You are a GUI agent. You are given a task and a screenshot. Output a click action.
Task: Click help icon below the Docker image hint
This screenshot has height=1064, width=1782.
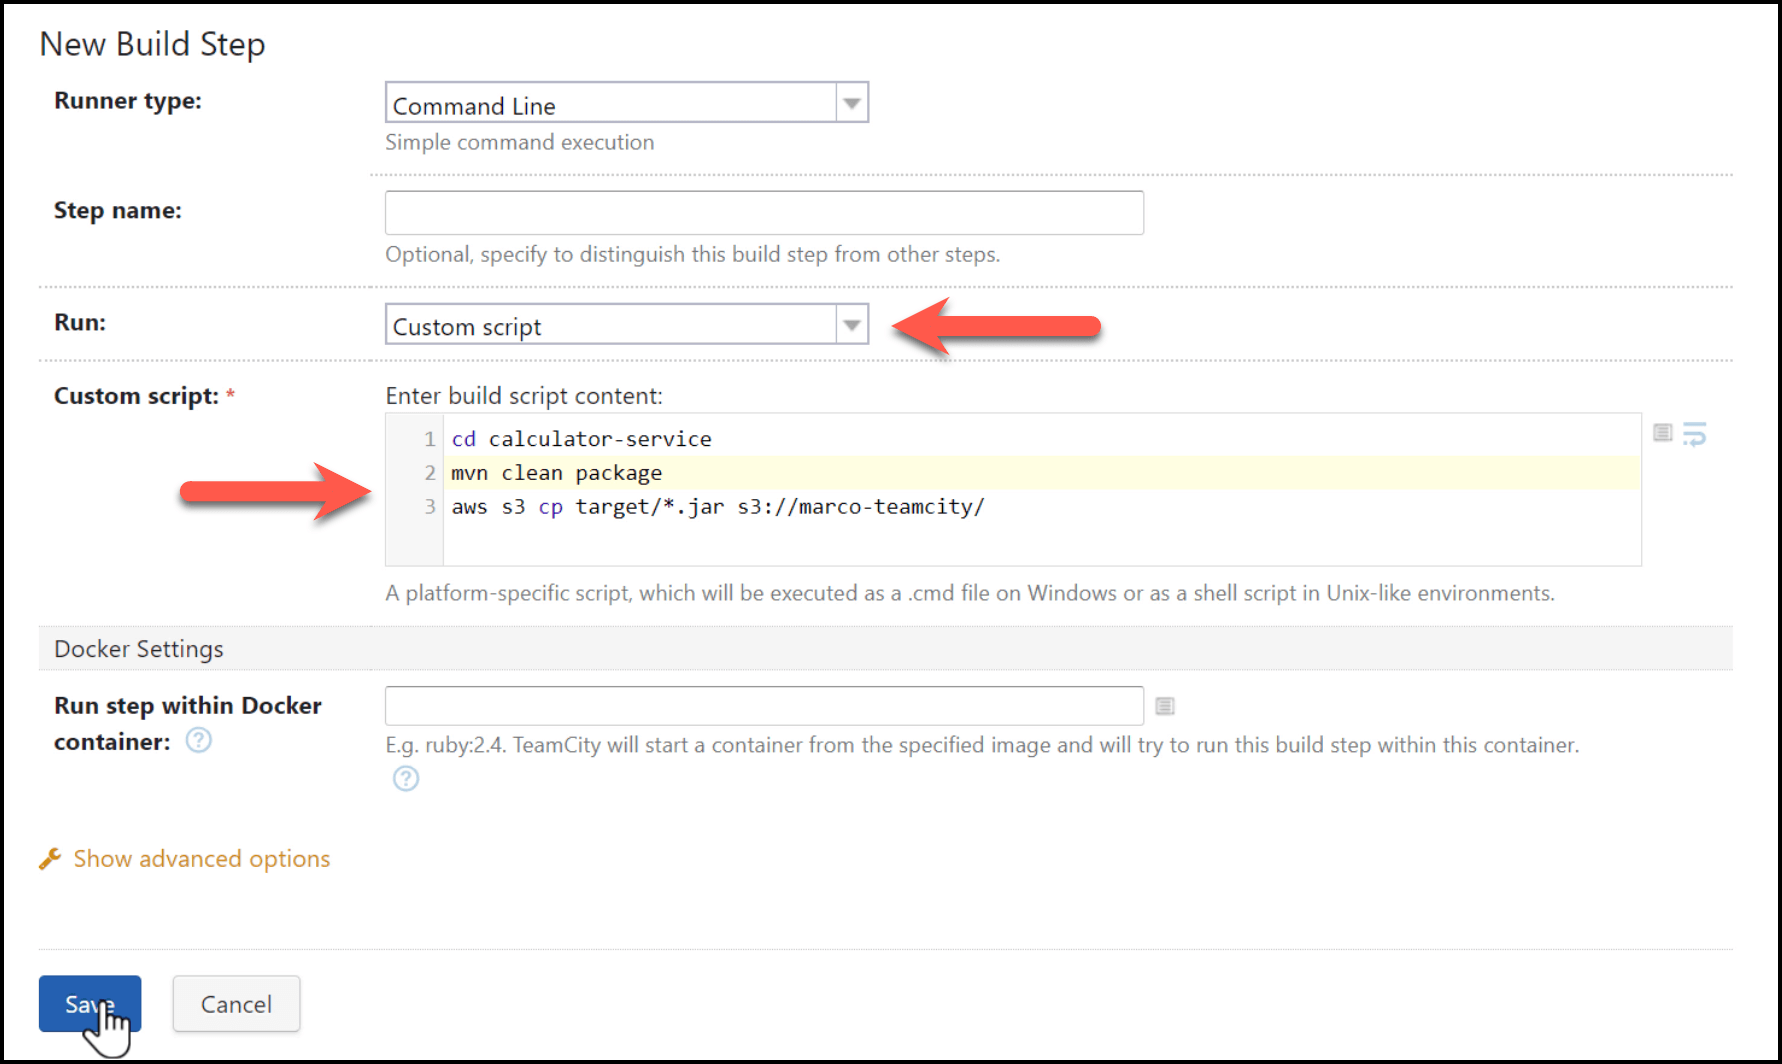[x=406, y=779]
